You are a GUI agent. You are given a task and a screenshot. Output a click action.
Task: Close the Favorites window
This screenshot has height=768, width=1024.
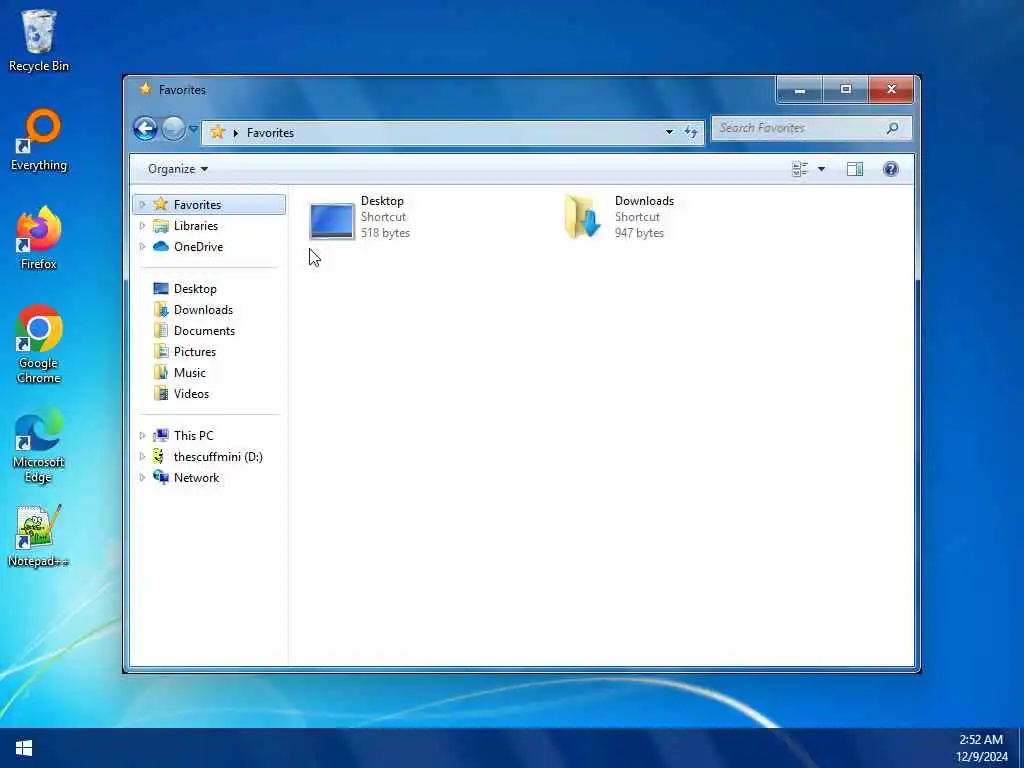(891, 89)
